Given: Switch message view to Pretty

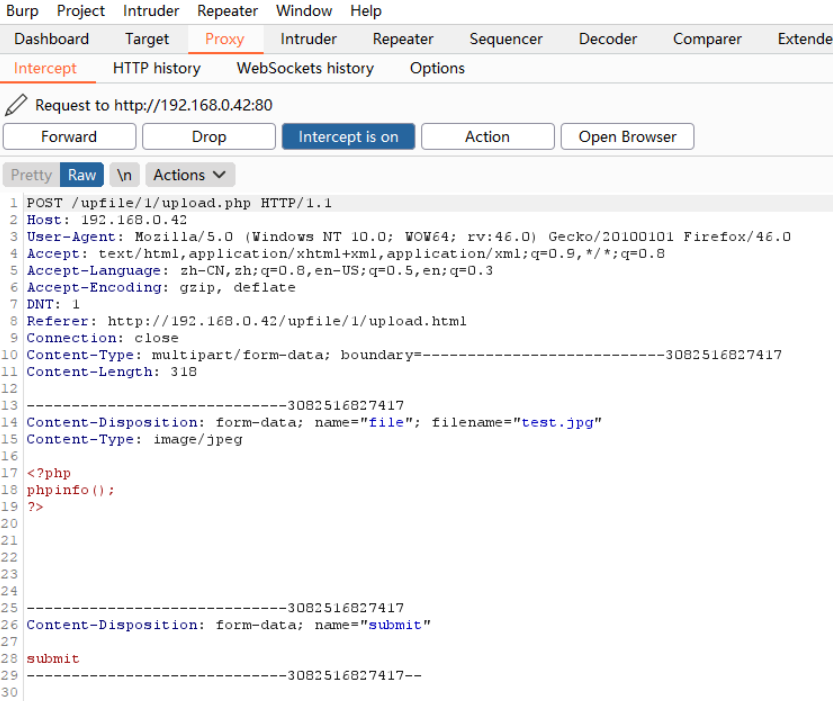Looking at the screenshot, I should (x=31, y=175).
